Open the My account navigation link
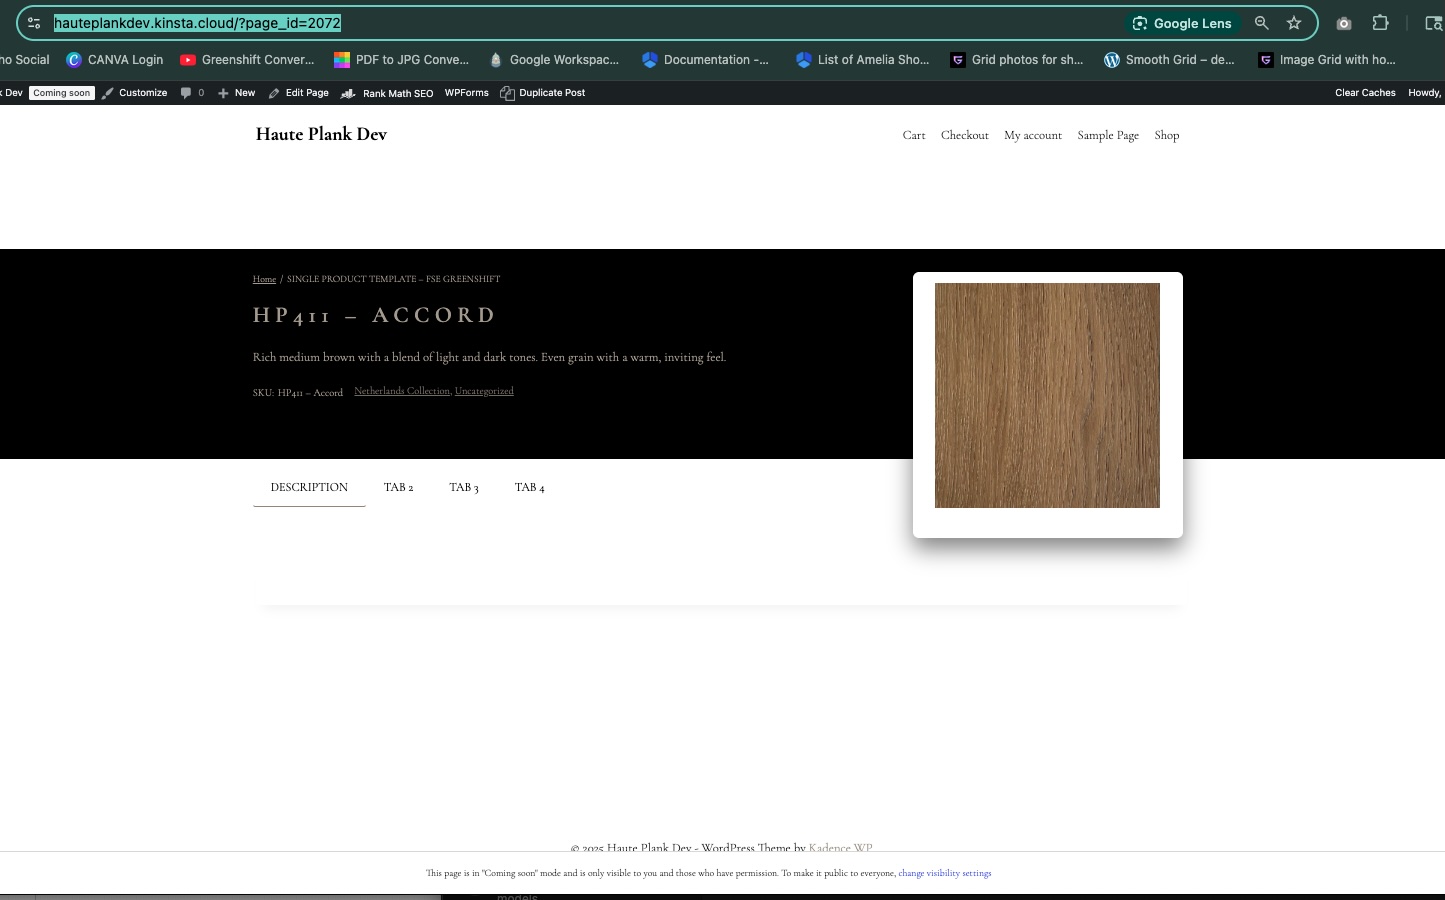The image size is (1445, 900). click(x=1033, y=135)
